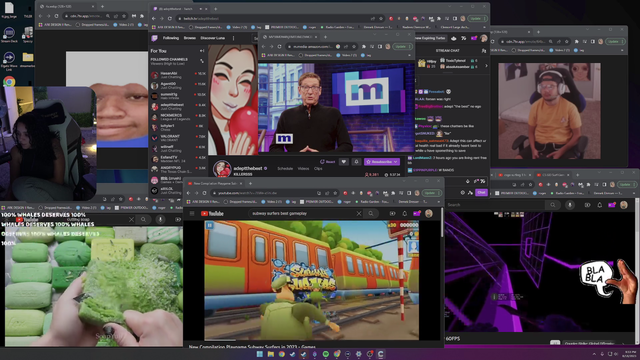Open the notifications bell in the purple-video YouTube window
The width and height of the screenshot is (640, 360).
click(600, 205)
